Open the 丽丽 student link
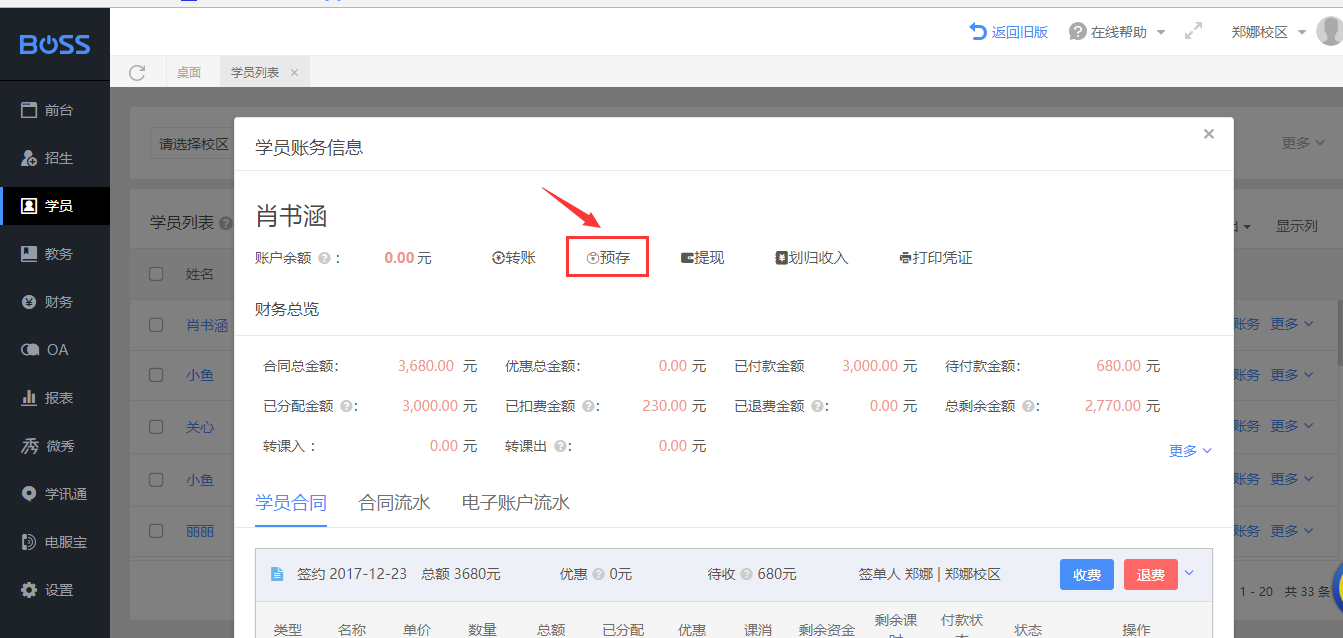This screenshot has width=1343, height=638. (x=200, y=531)
